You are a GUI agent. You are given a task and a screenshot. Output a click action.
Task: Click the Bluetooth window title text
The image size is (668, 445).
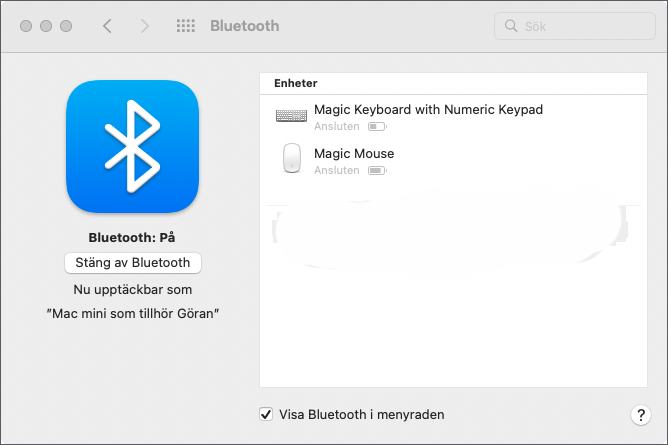pos(244,26)
